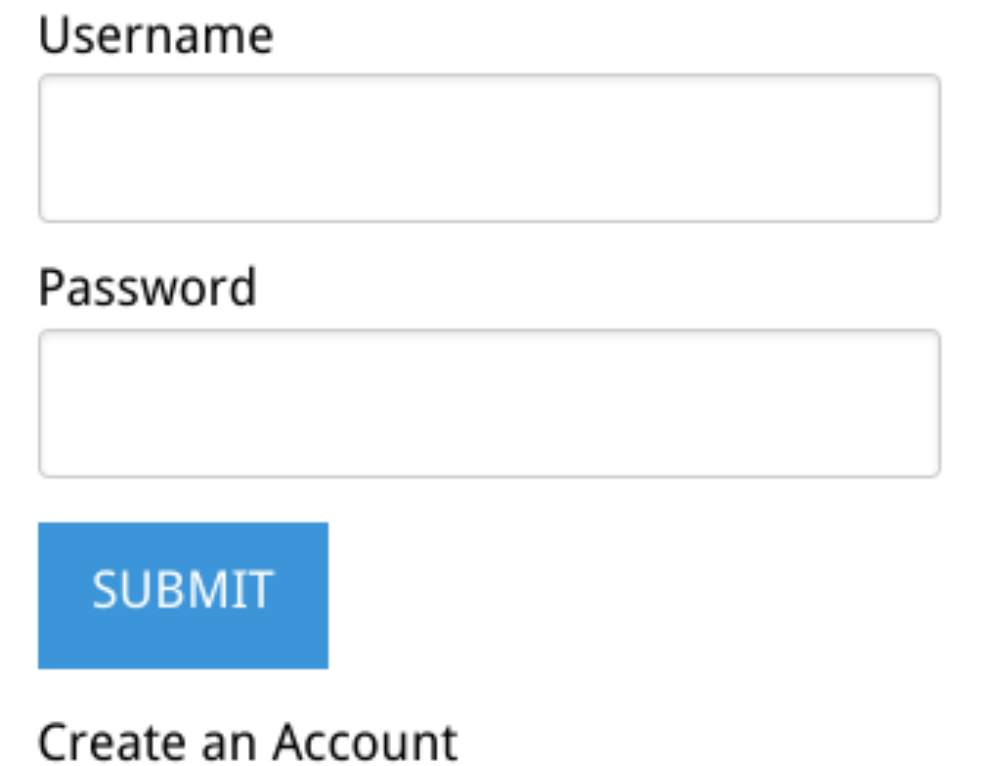Click the Password input field
Viewport: 1000px width, 766px height.
489,403
